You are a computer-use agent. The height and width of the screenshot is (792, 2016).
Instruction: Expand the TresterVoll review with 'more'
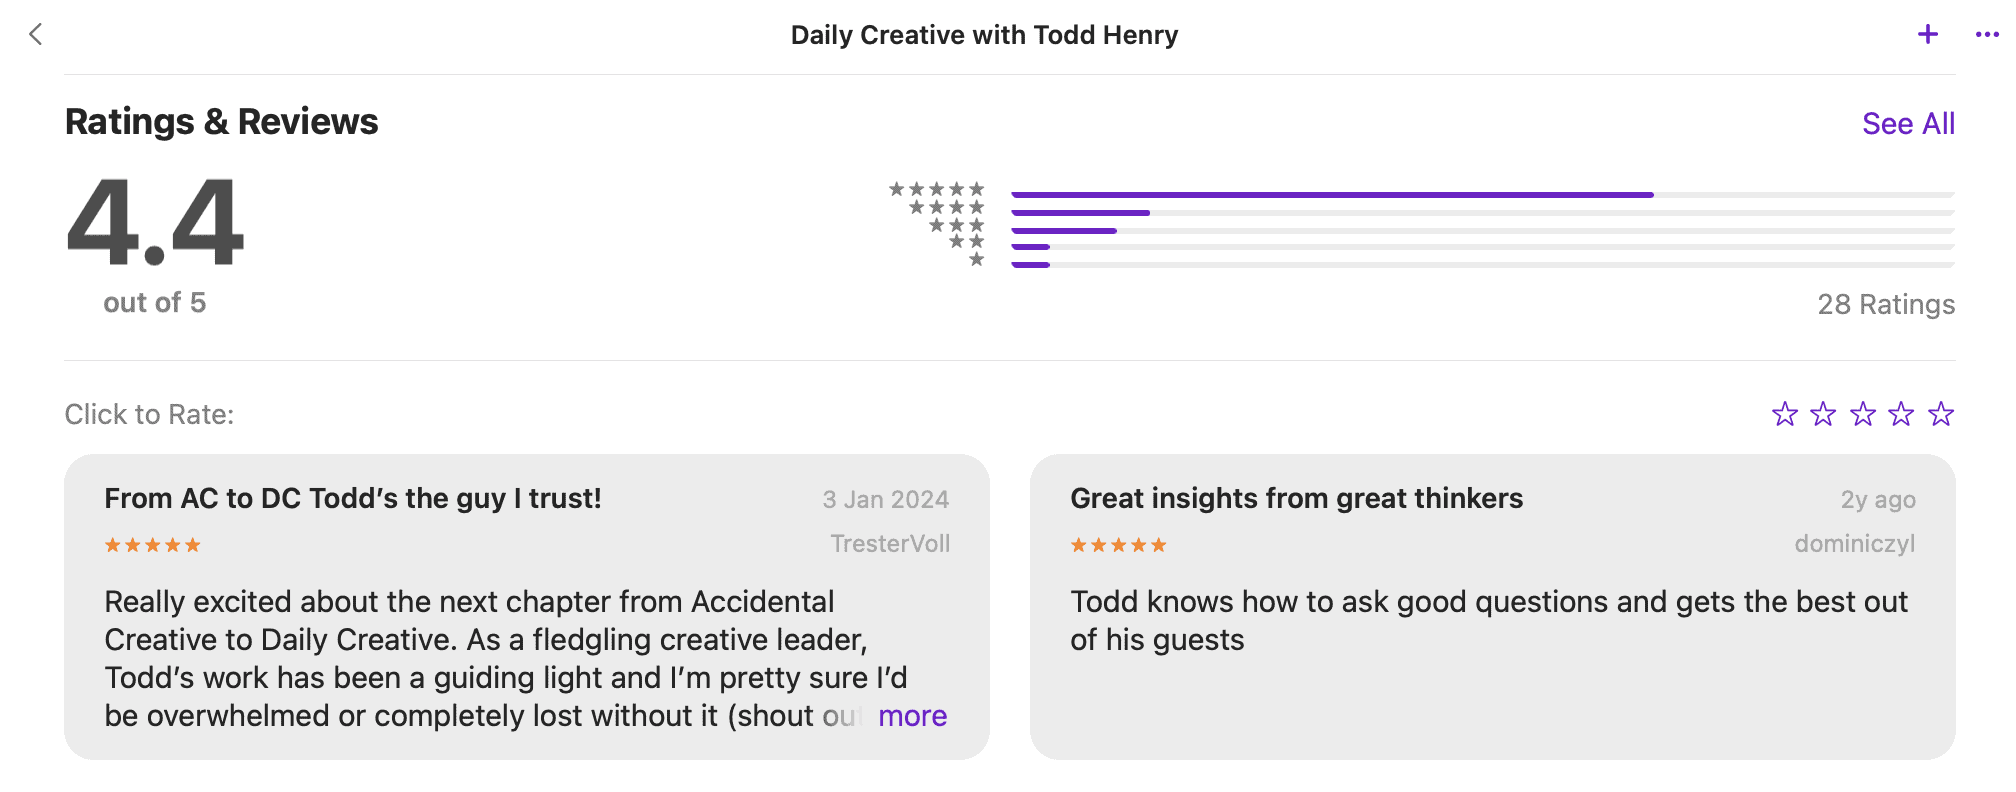pos(912,716)
